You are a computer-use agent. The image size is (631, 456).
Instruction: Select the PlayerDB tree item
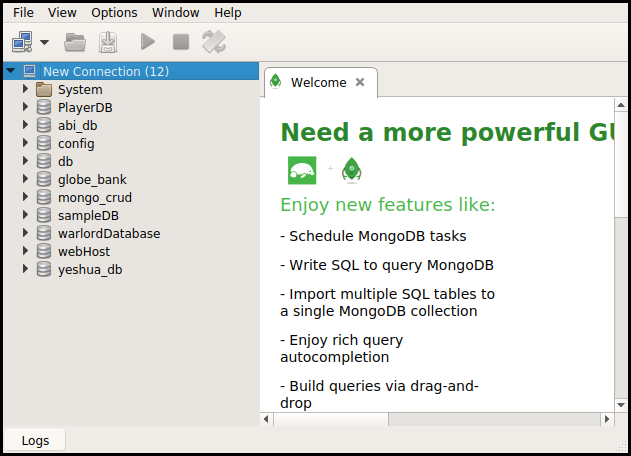coord(85,108)
